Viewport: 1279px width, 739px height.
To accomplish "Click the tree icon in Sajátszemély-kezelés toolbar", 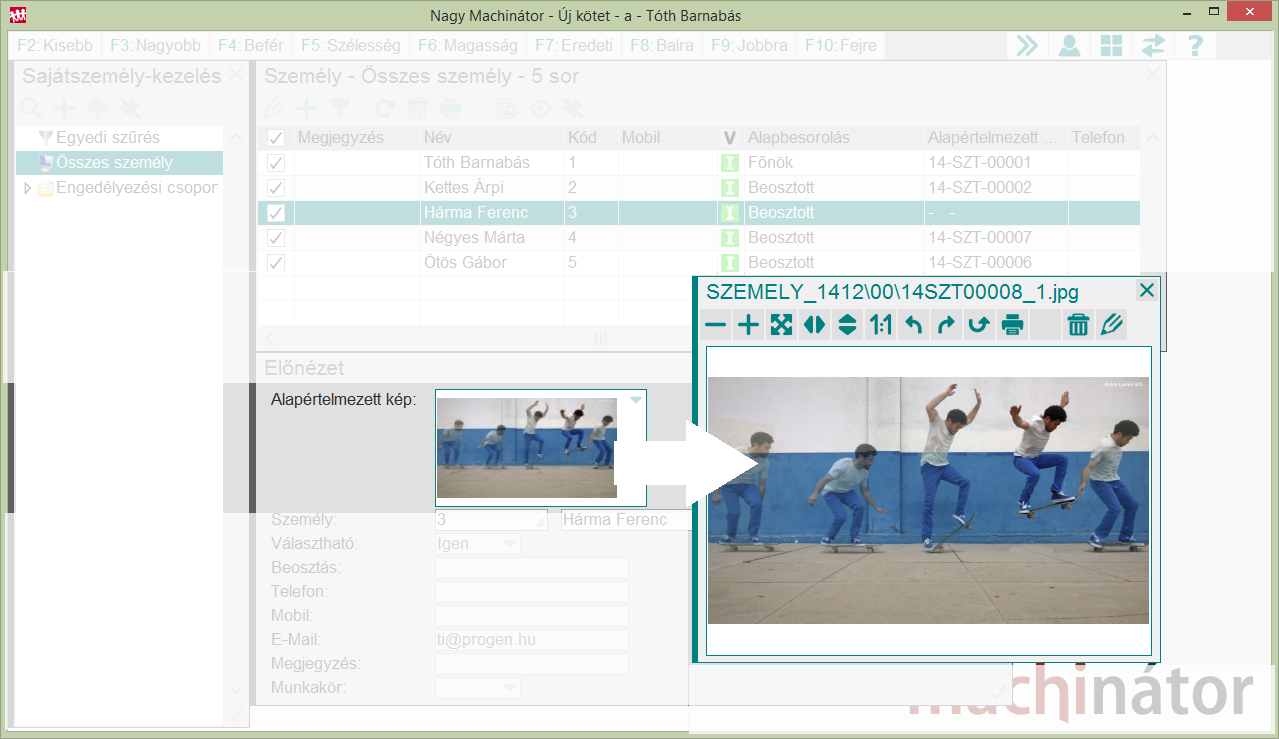I will [x=97, y=107].
